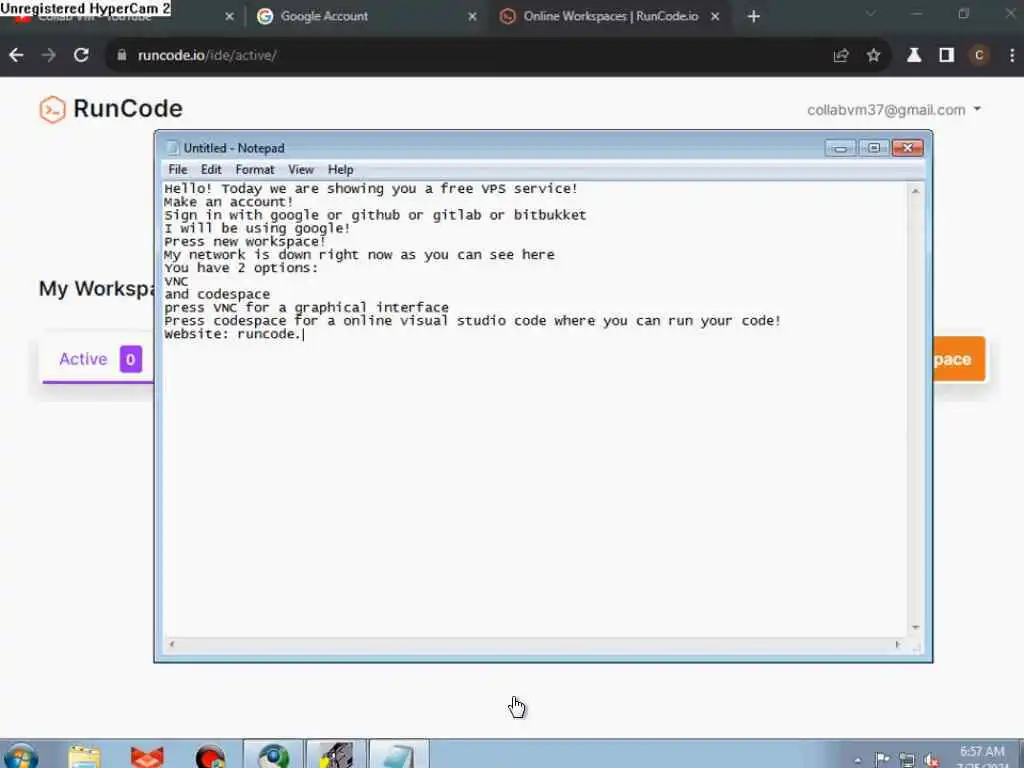Reload the runcode.io page

[x=81, y=56]
